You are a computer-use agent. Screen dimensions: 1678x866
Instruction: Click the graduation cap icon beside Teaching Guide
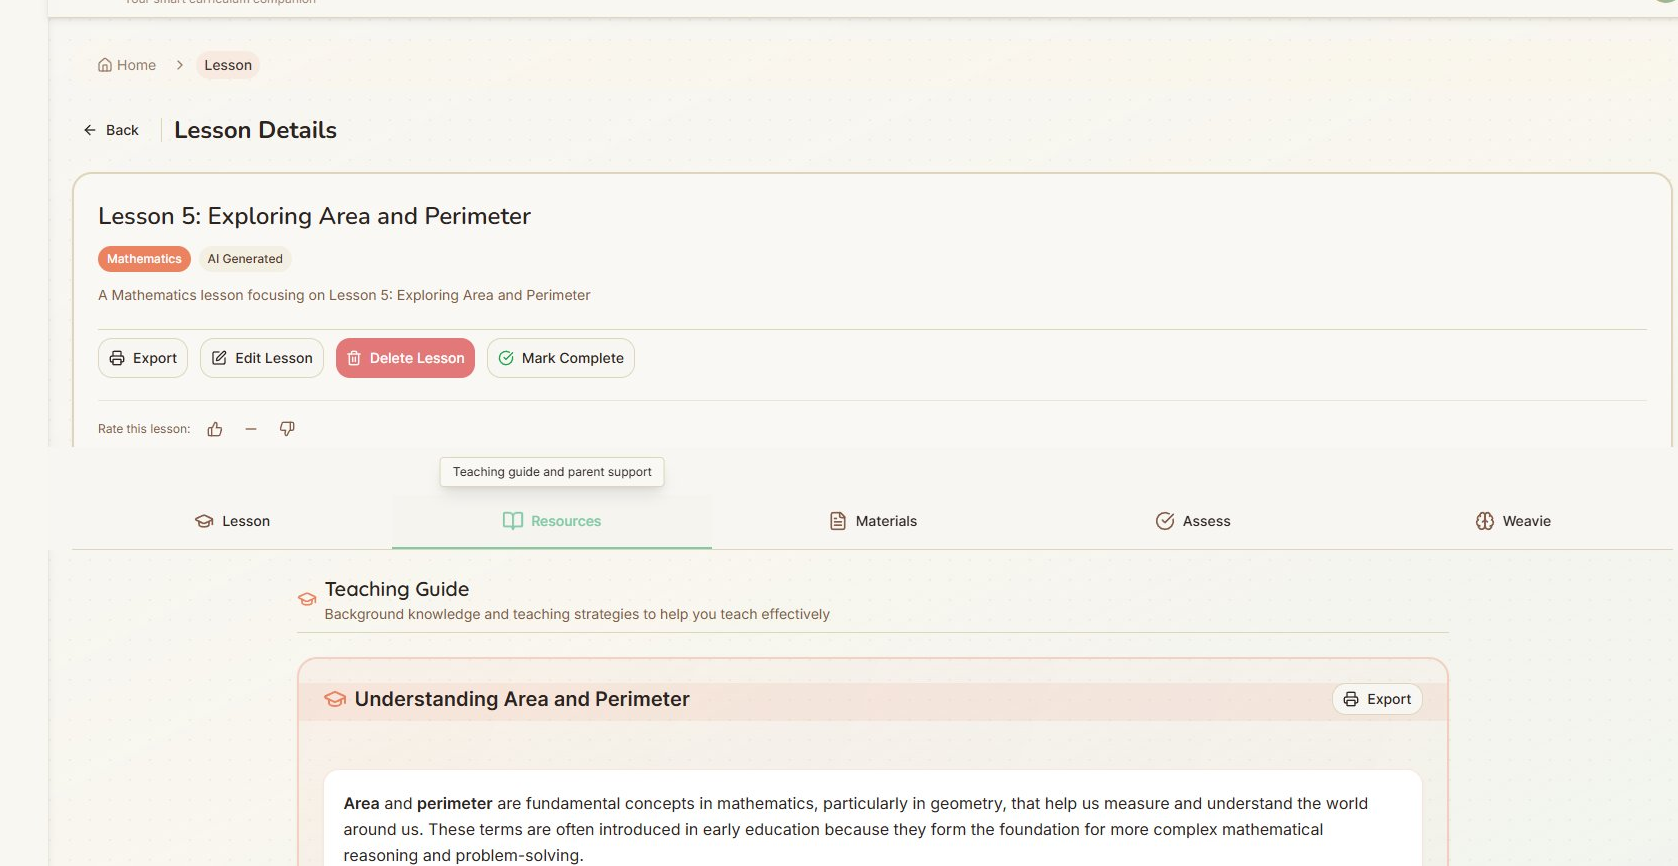[x=307, y=600]
